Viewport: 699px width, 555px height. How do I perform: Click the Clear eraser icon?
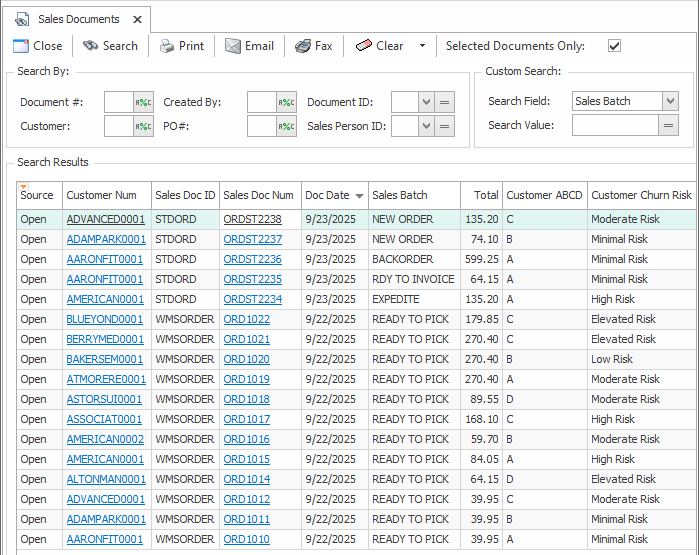pos(363,46)
